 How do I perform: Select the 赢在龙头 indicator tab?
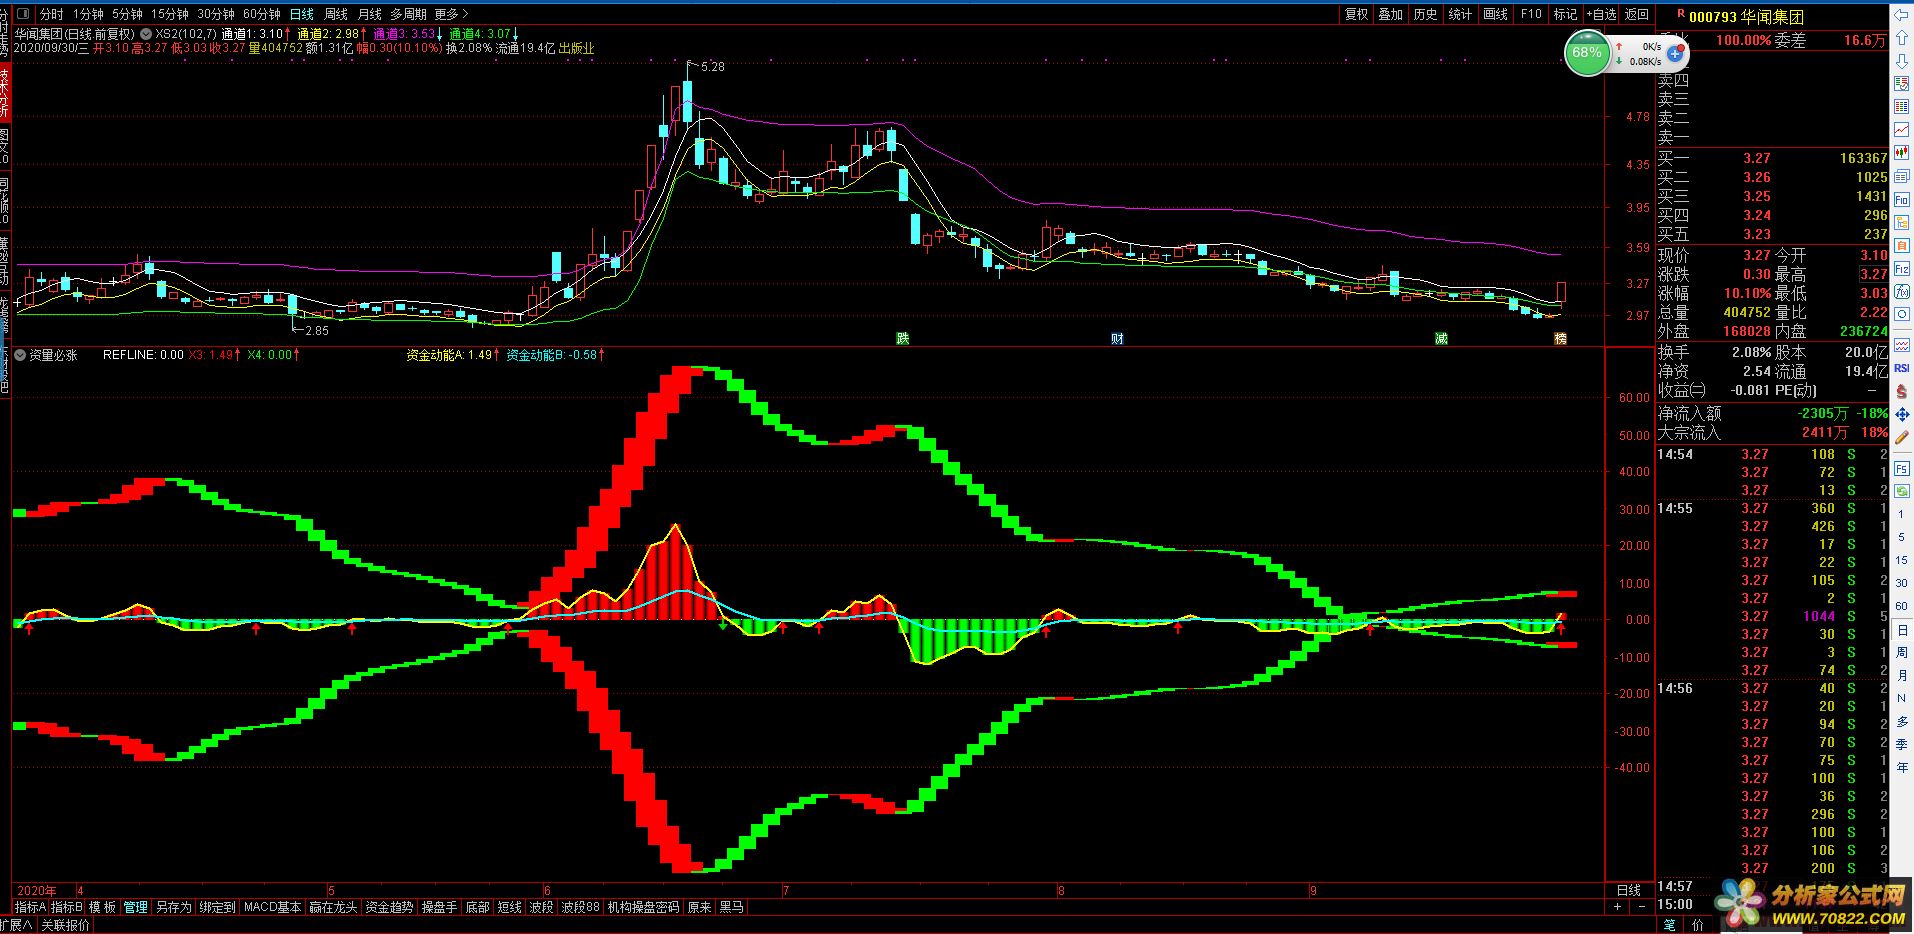[333, 907]
